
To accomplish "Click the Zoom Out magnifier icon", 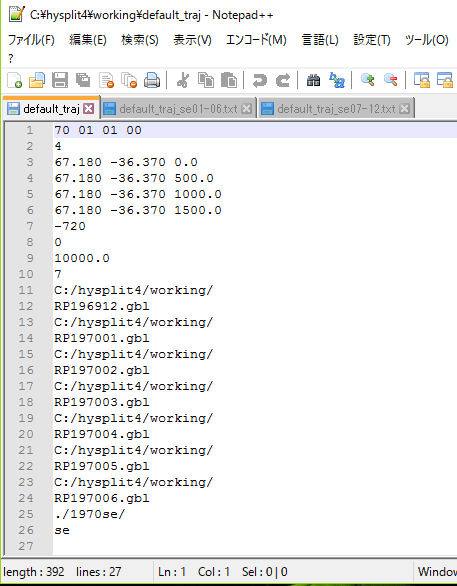I will pos(390,80).
